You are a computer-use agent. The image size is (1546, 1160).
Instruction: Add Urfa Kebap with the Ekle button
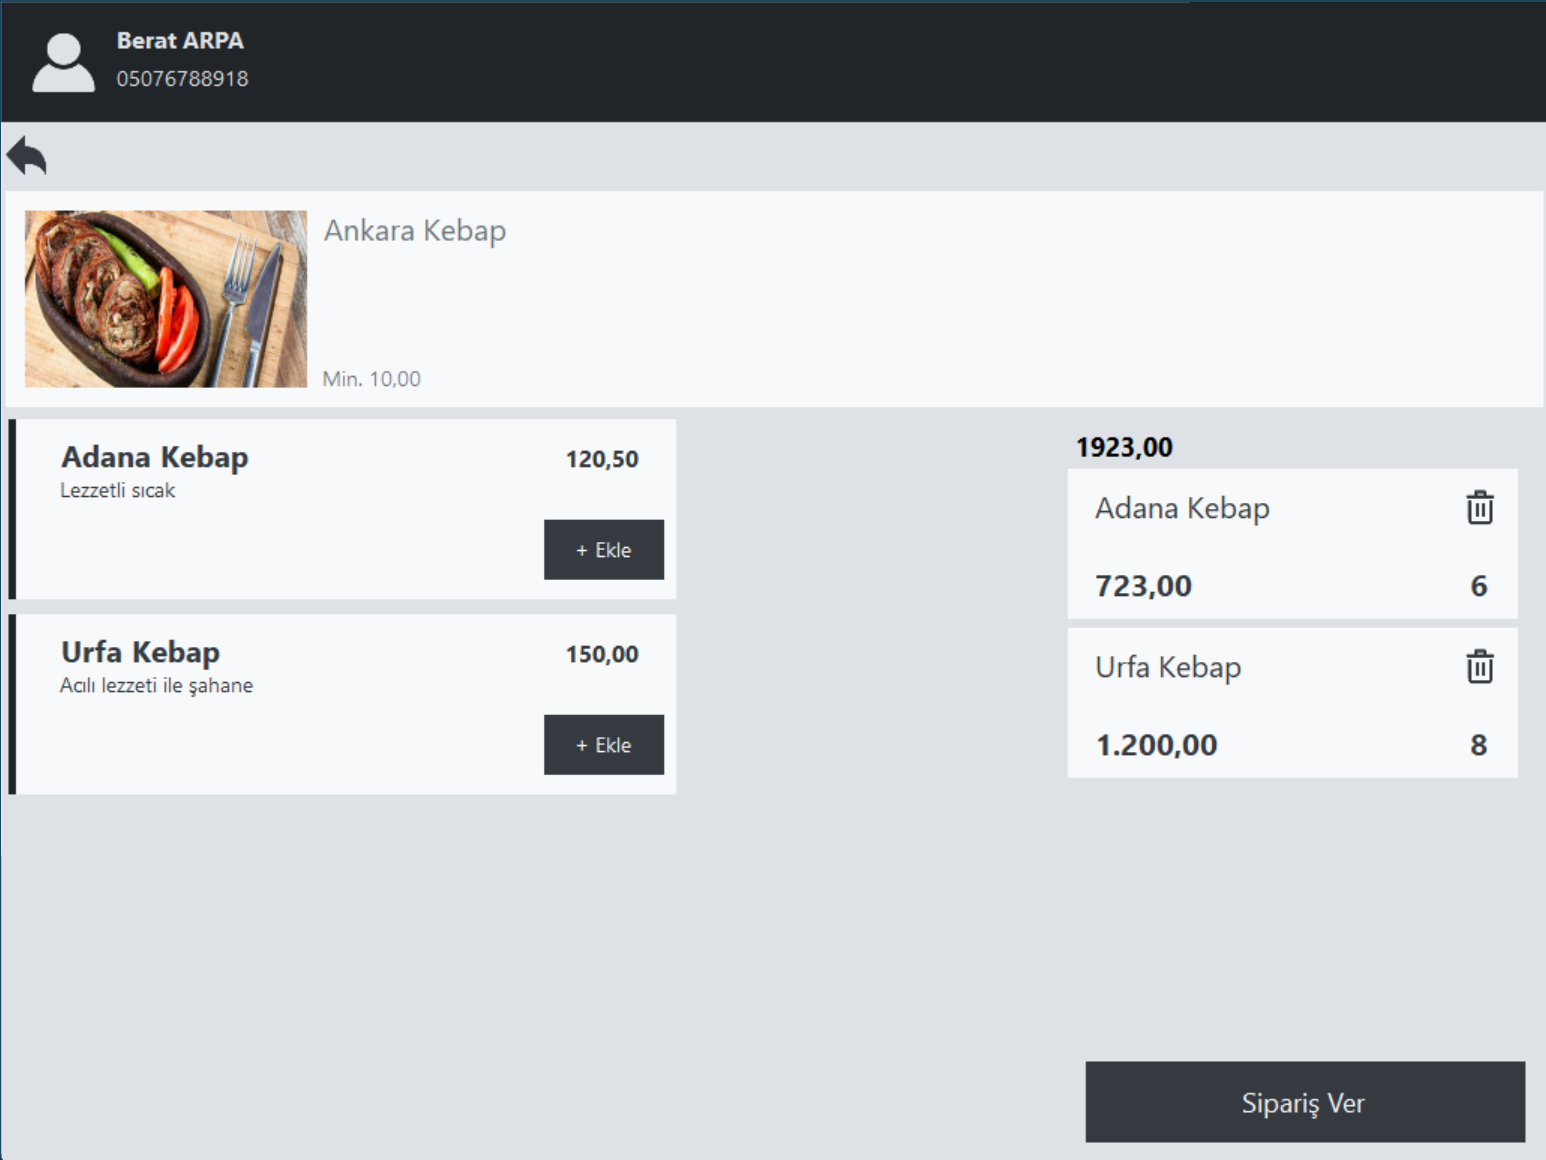click(x=603, y=744)
